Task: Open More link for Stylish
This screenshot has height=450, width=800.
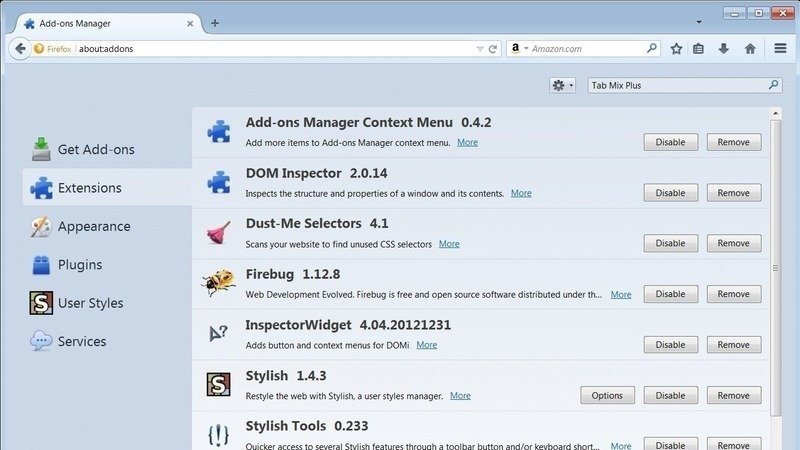Action: [x=460, y=395]
